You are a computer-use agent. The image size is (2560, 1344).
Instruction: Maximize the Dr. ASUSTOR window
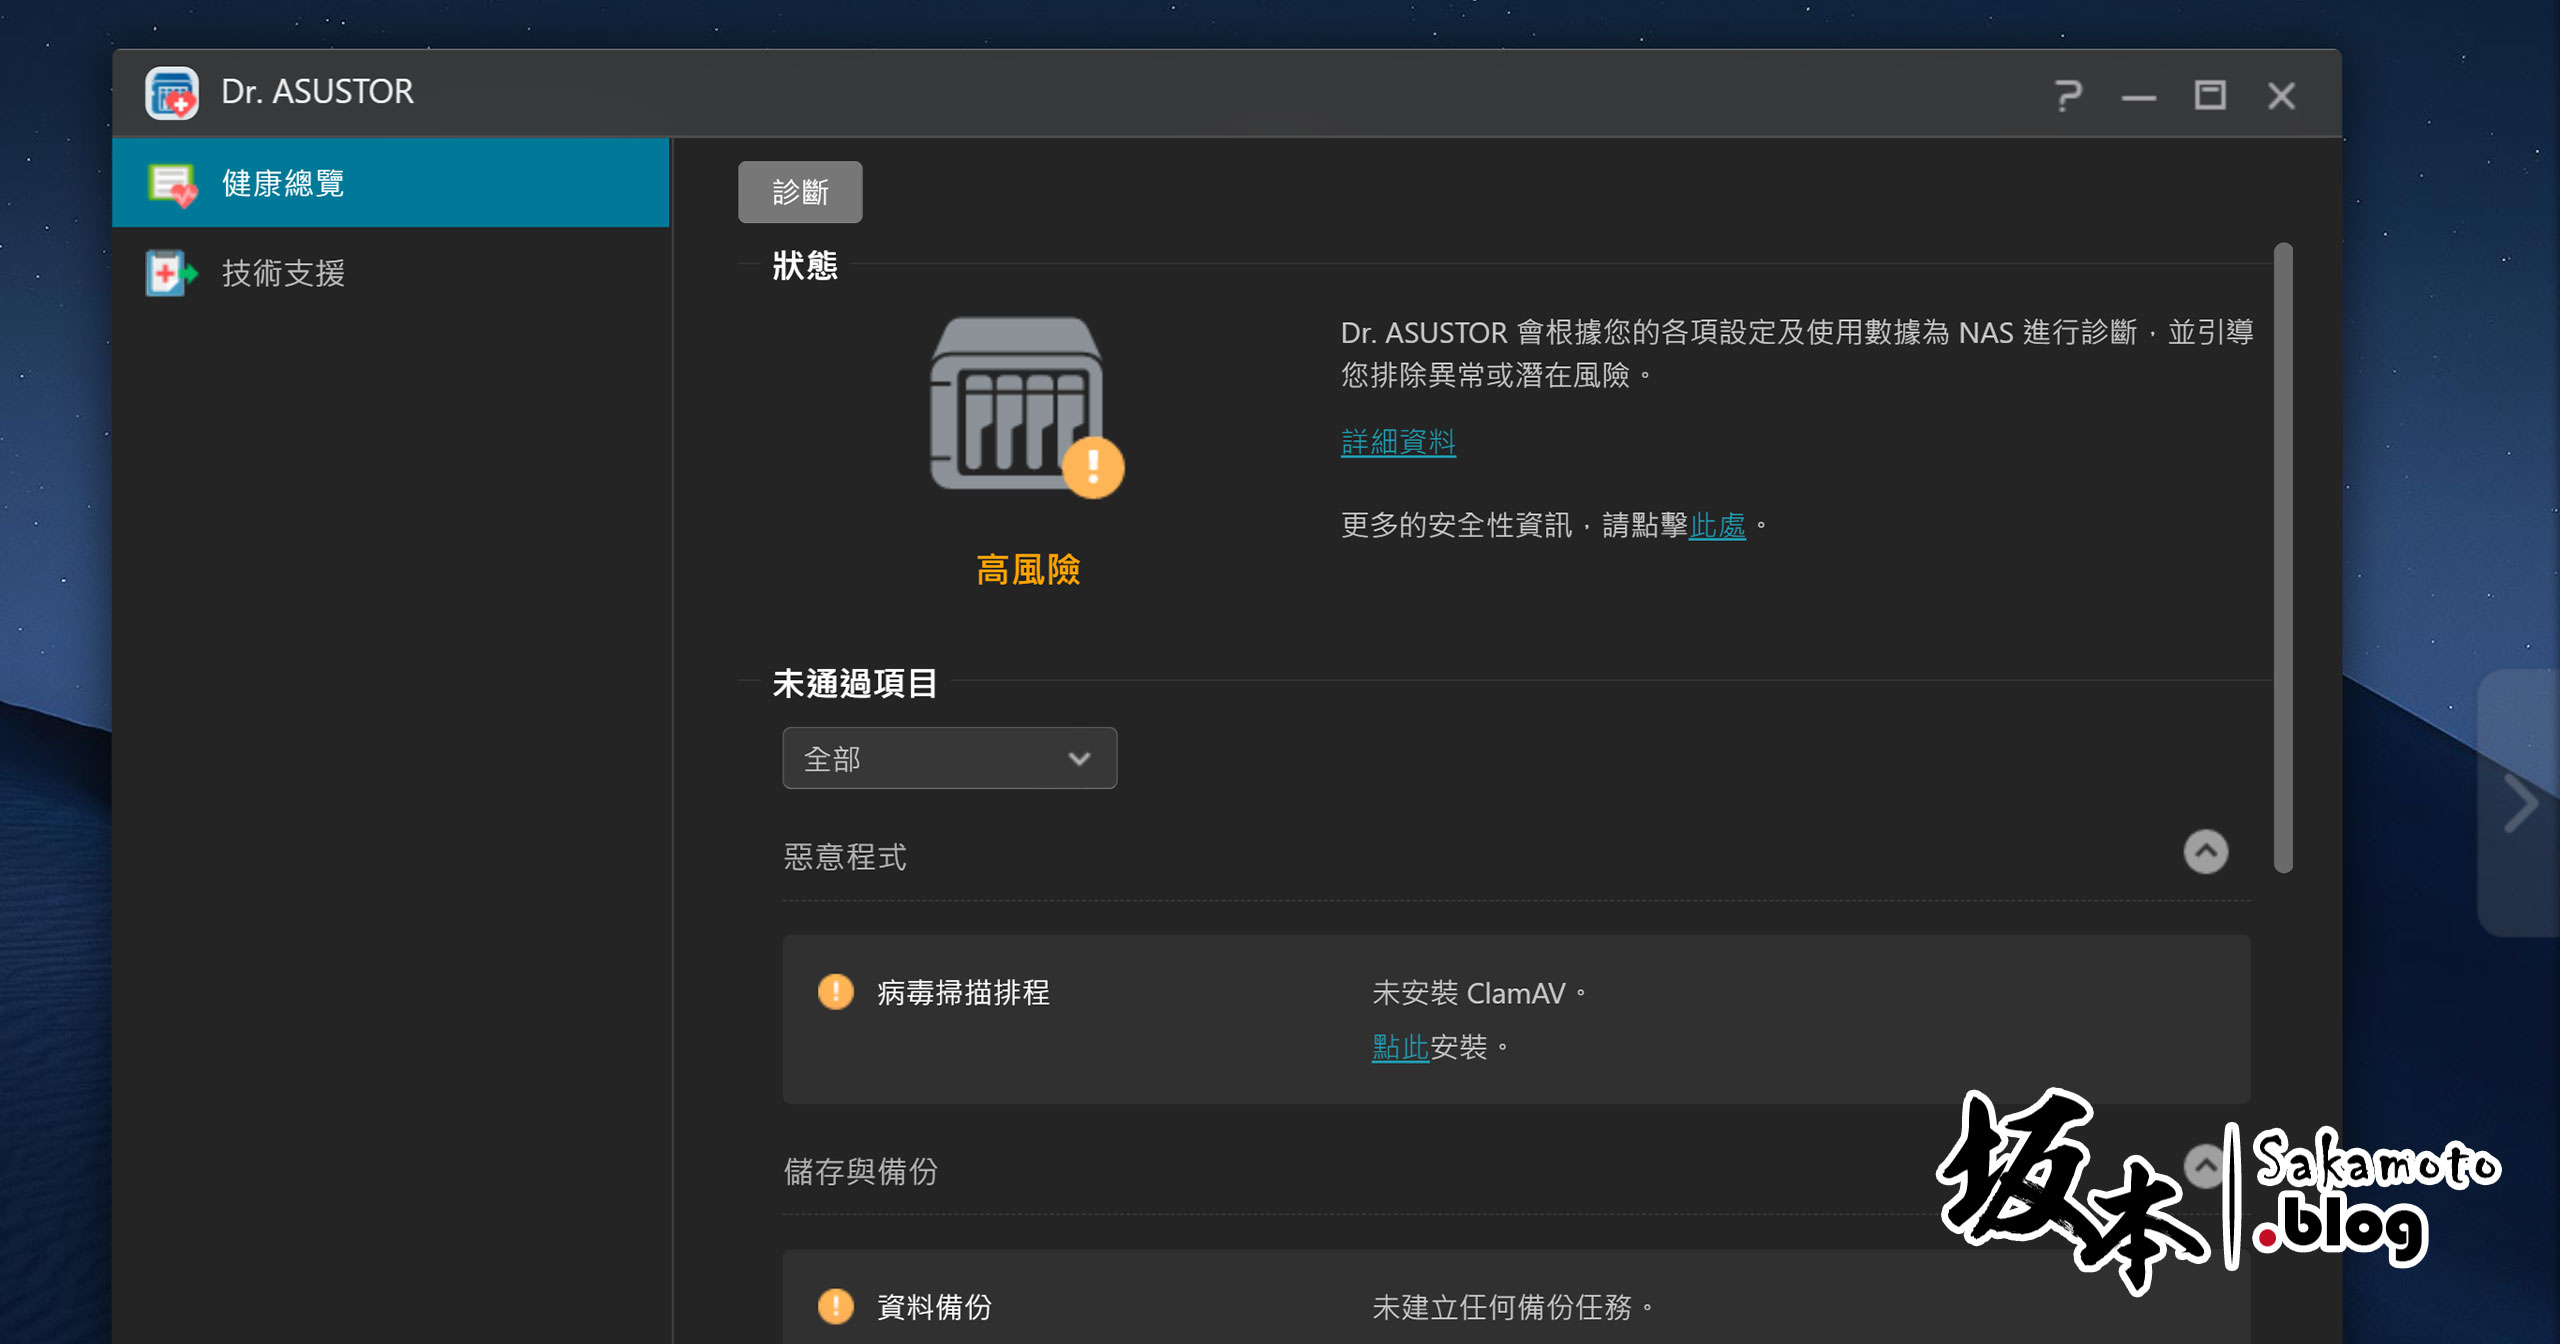point(2210,95)
